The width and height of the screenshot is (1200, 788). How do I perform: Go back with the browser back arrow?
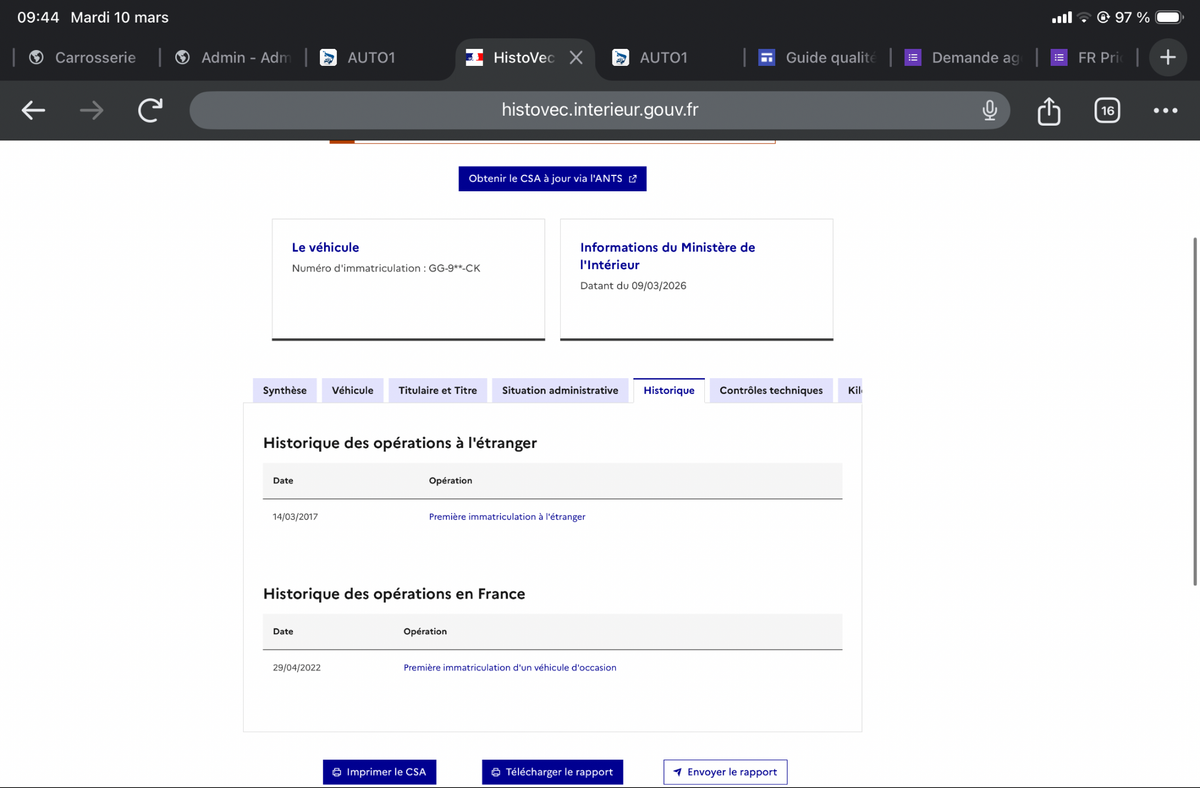click(34, 110)
